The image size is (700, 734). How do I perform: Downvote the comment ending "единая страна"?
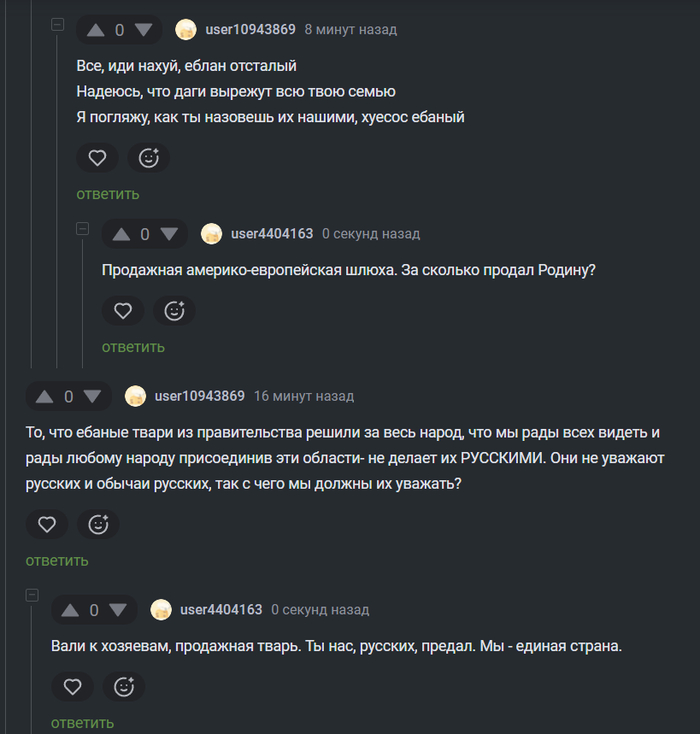click(x=119, y=610)
